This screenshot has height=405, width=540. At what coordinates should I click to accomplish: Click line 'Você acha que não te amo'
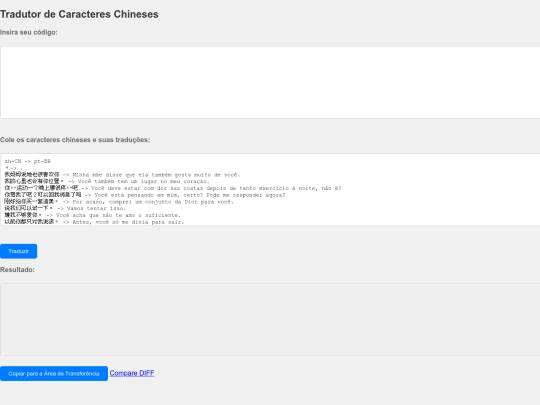[92, 215]
